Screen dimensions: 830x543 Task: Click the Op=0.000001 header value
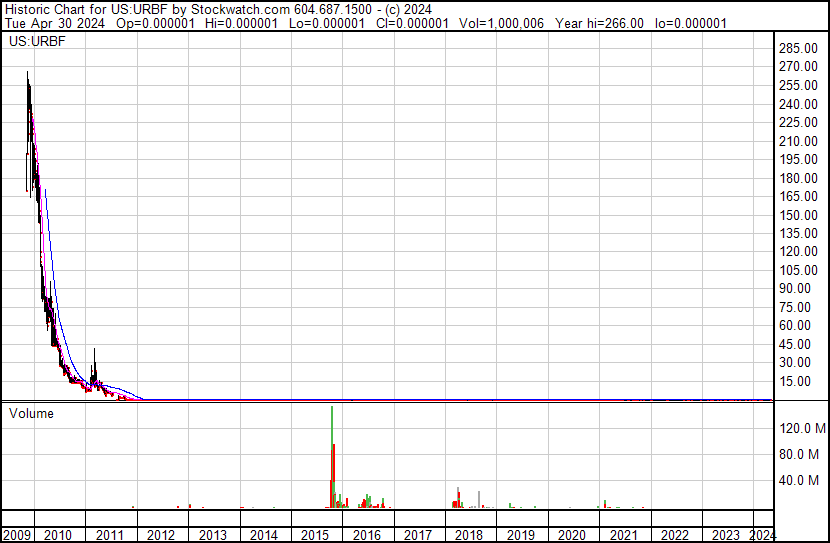[155, 23]
